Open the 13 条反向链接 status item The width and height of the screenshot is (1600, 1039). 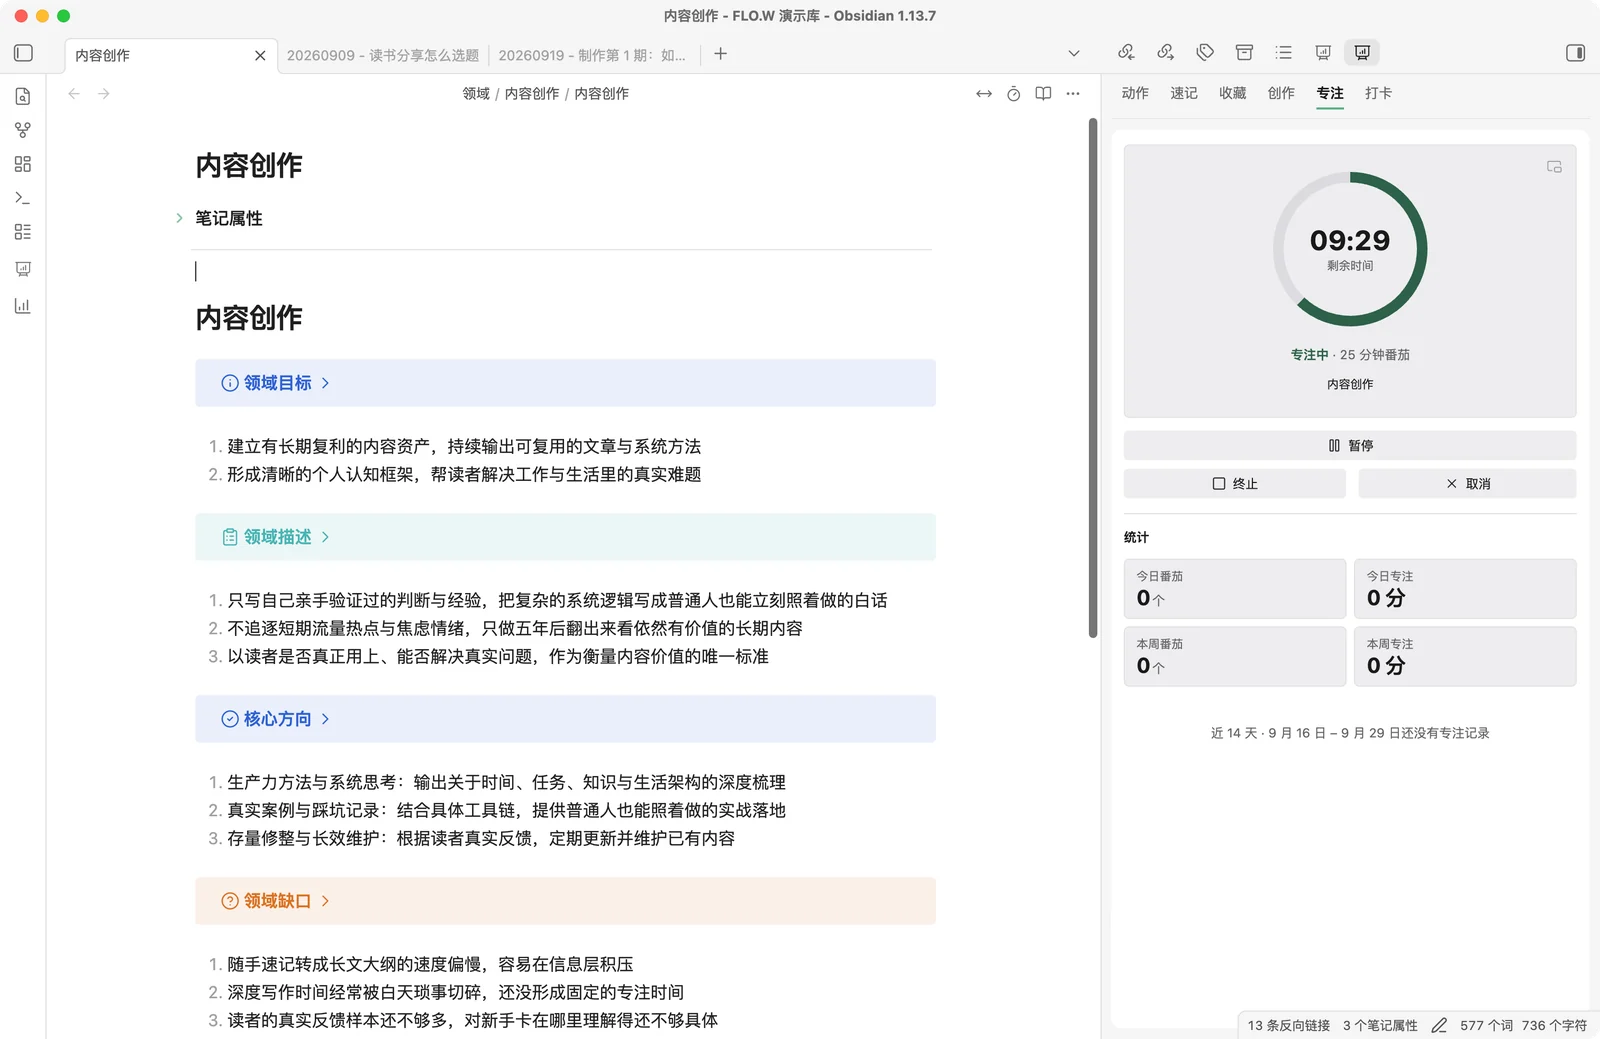coord(1288,1025)
